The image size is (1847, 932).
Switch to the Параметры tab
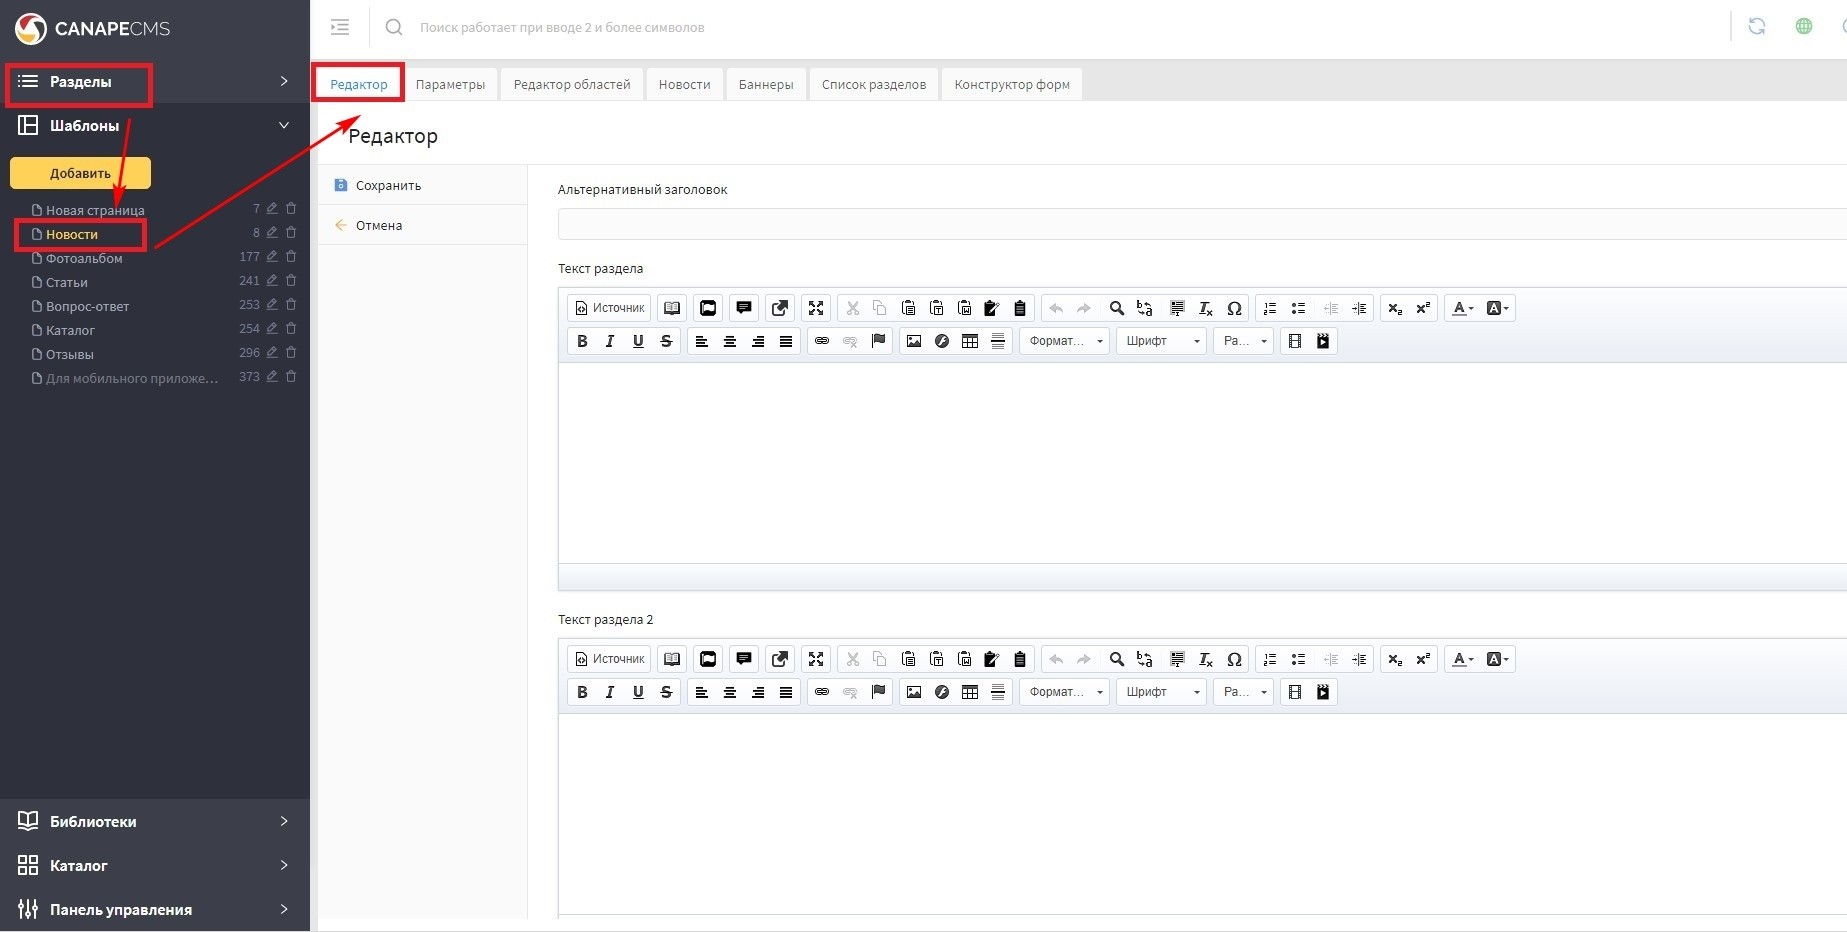tap(450, 84)
